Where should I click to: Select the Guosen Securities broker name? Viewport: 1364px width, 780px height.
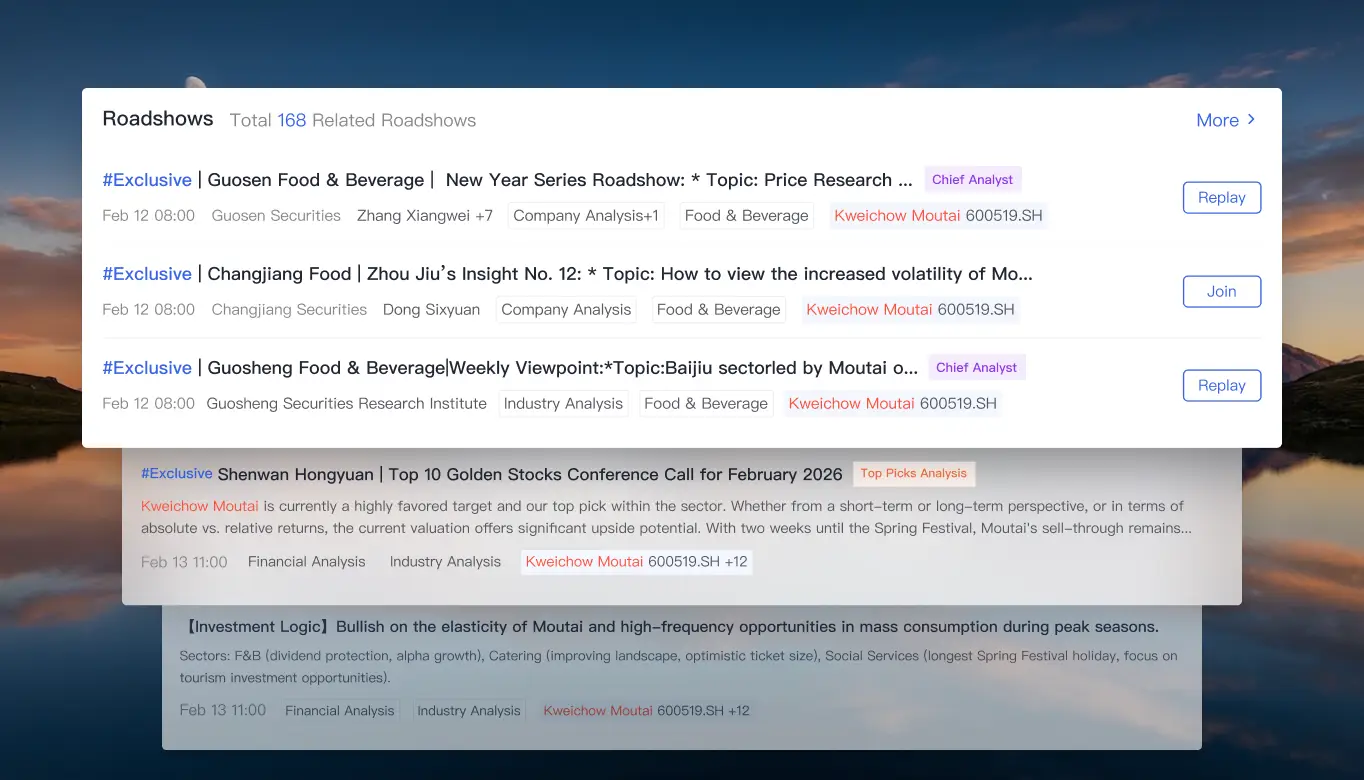click(x=276, y=216)
